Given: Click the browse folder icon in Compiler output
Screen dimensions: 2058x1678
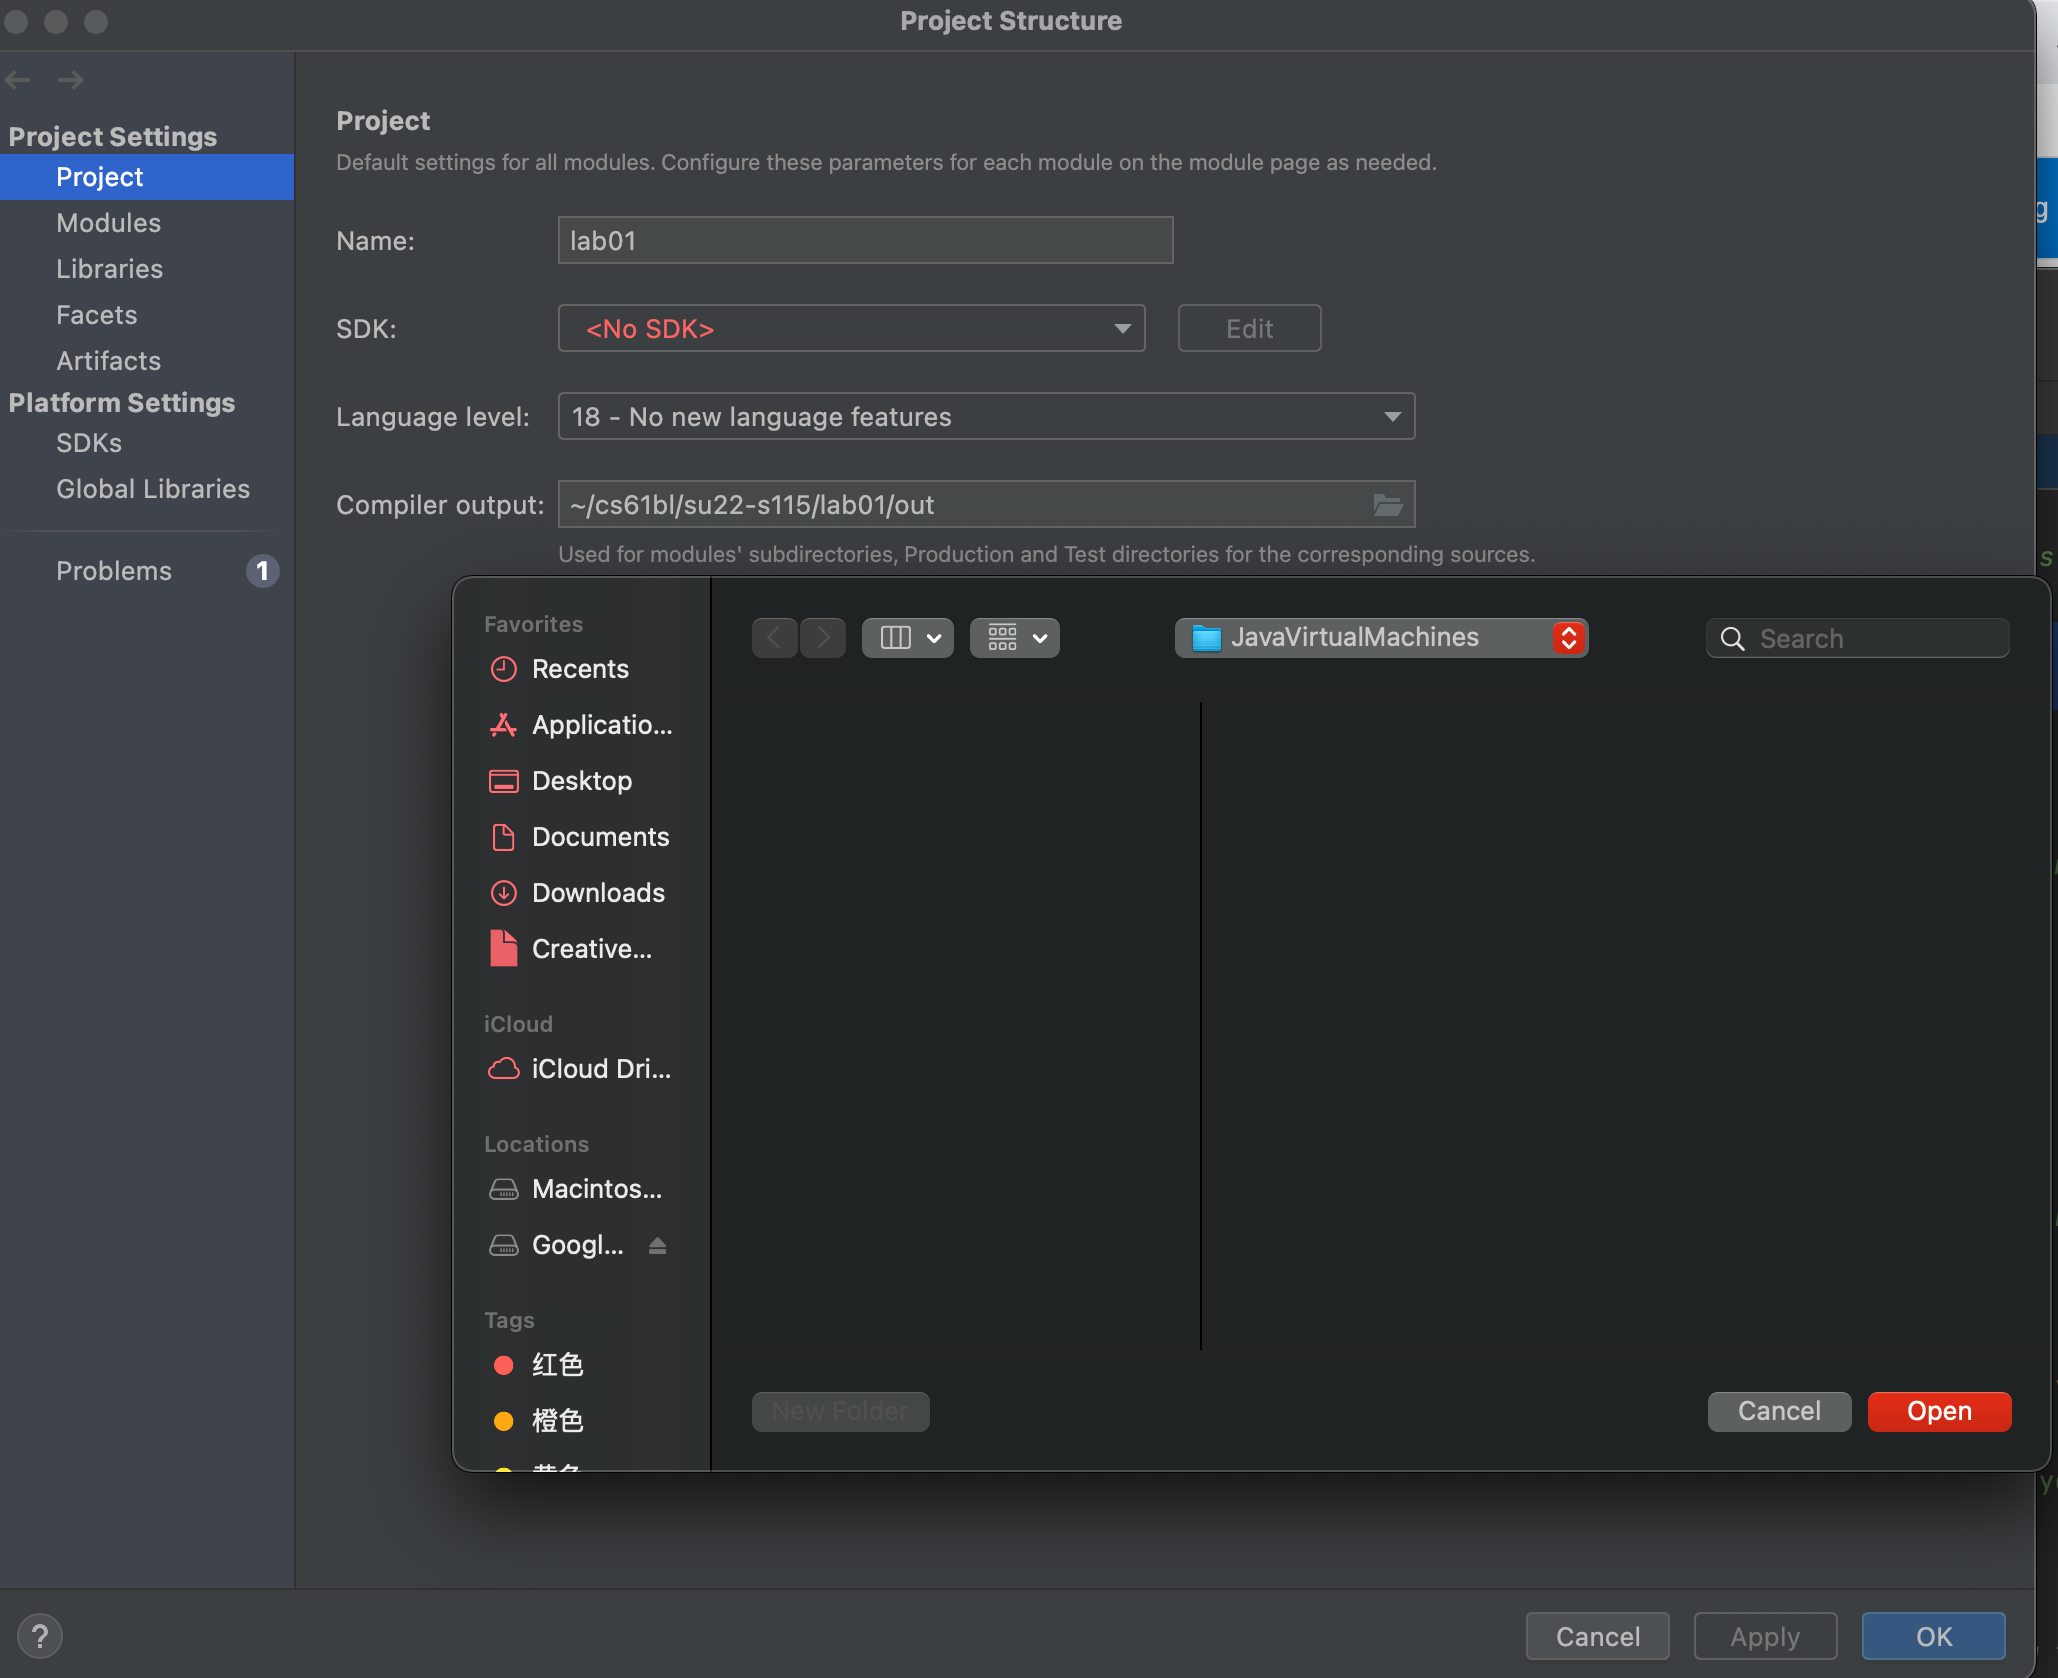Looking at the screenshot, I should click(1387, 505).
